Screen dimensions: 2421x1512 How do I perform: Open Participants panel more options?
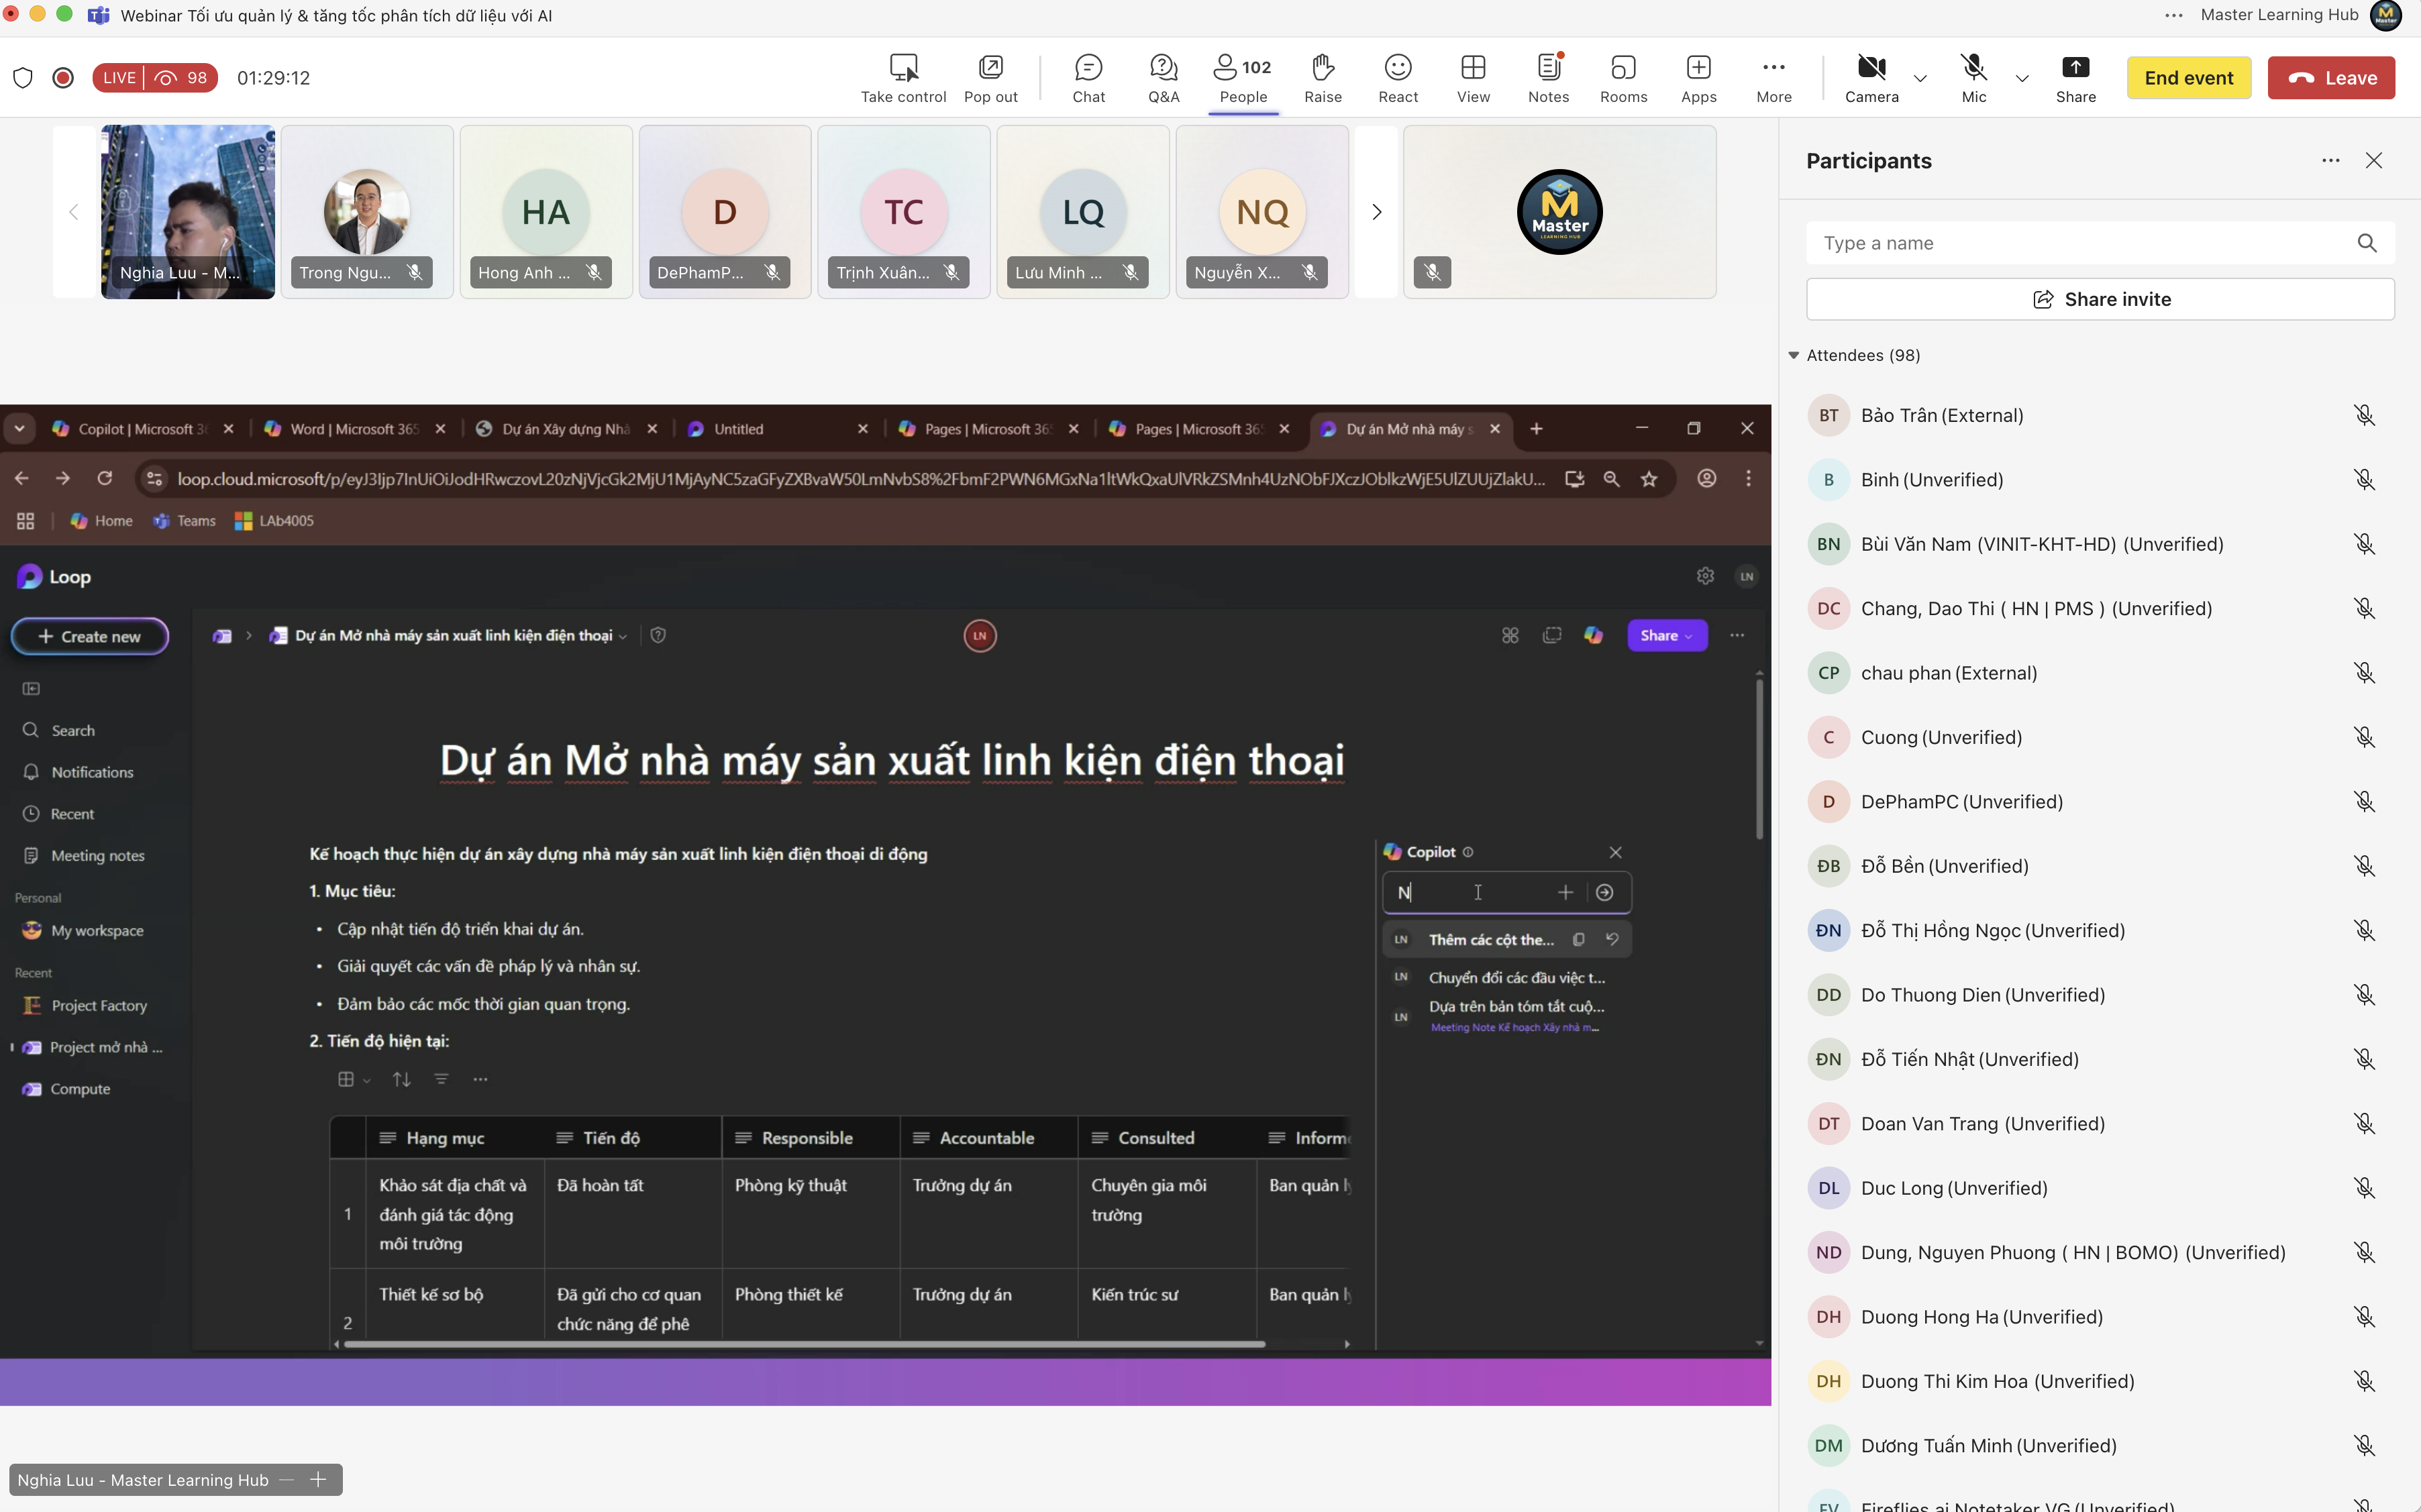(x=2330, y=161)
